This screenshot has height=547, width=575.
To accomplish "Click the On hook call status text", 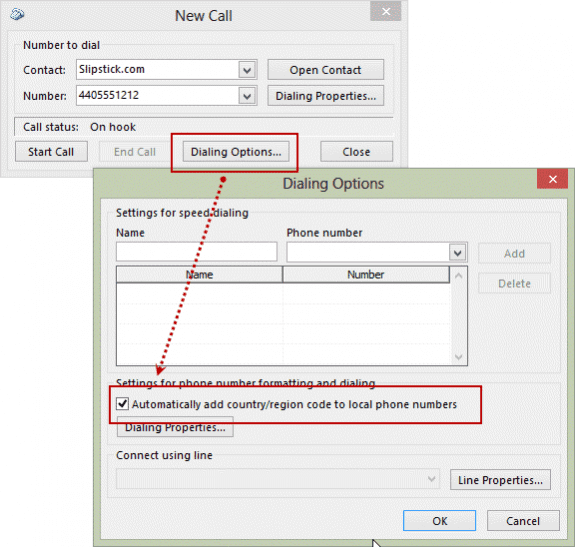I will (113, 127).
